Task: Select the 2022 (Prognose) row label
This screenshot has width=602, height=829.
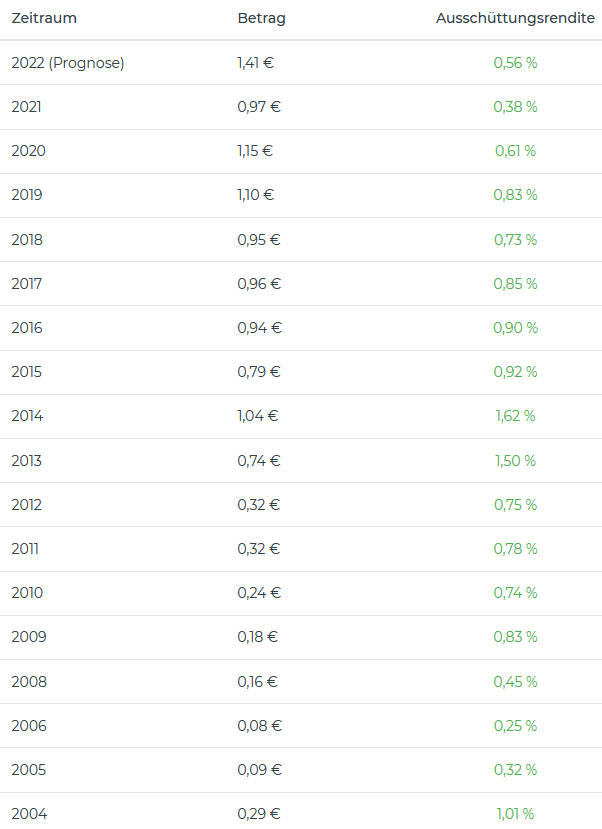Action: click(x=68, y=63)
